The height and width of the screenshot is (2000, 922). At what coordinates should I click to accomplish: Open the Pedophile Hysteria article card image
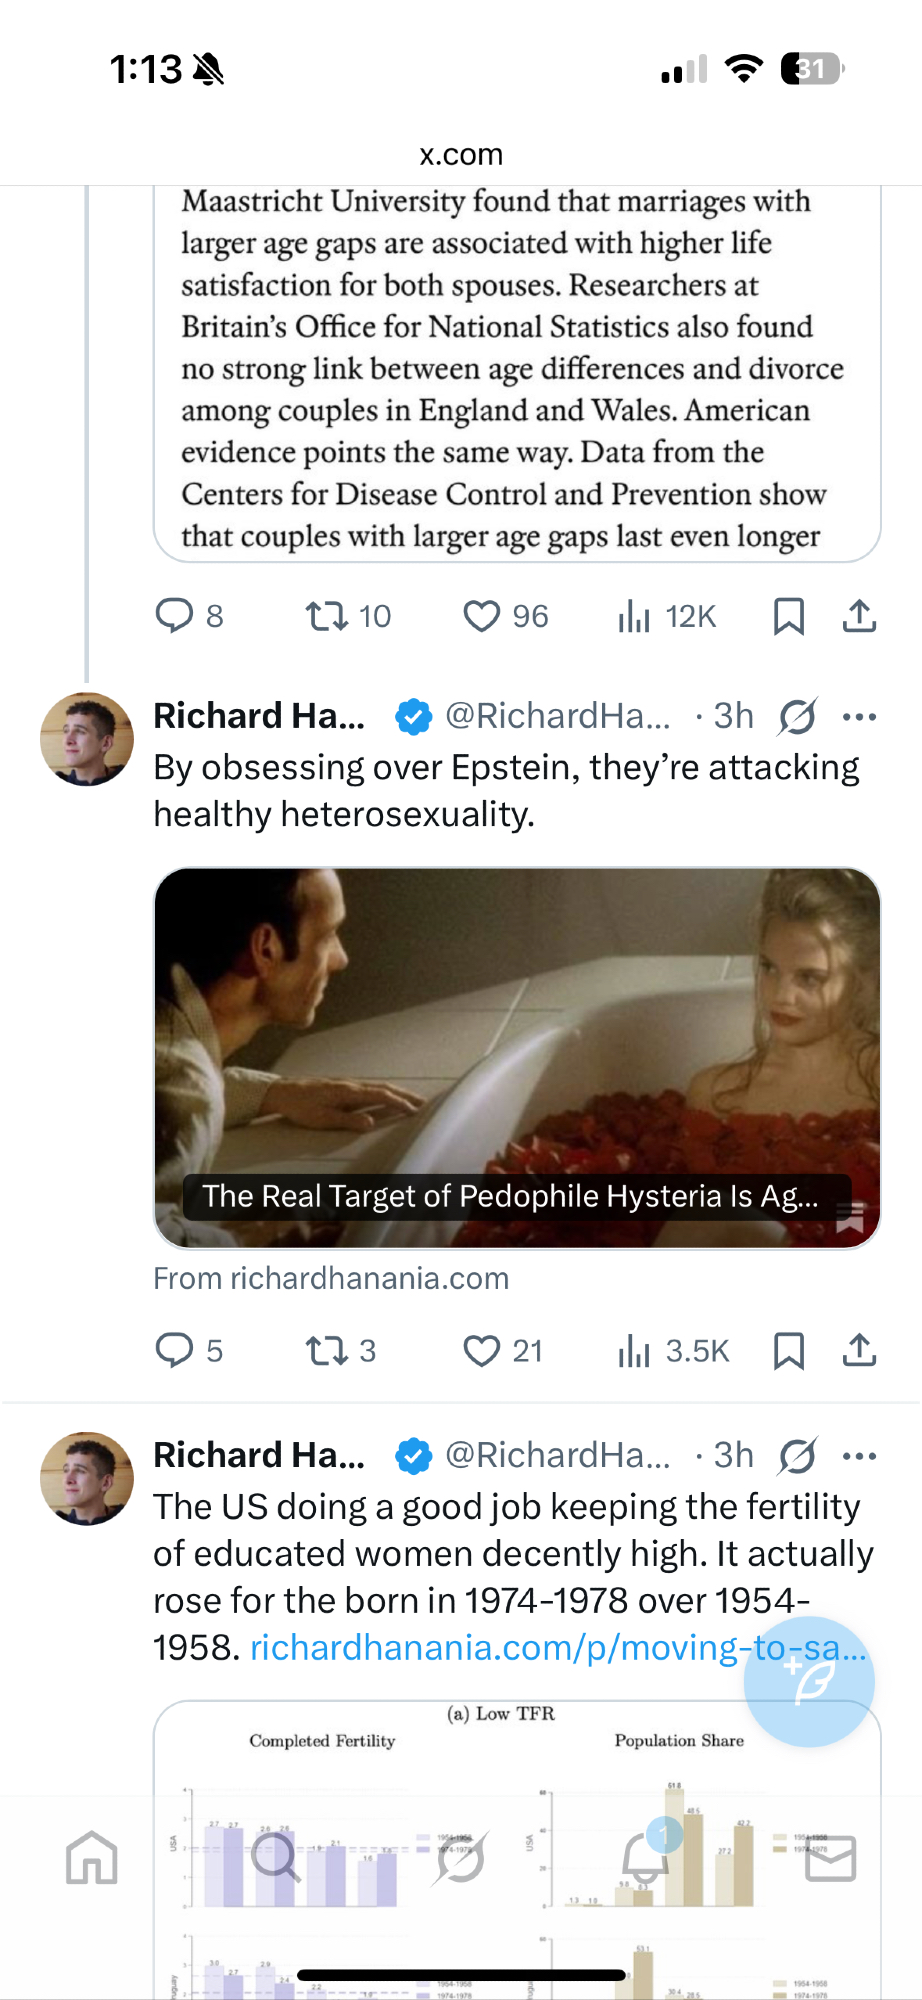coord(517,1058)
